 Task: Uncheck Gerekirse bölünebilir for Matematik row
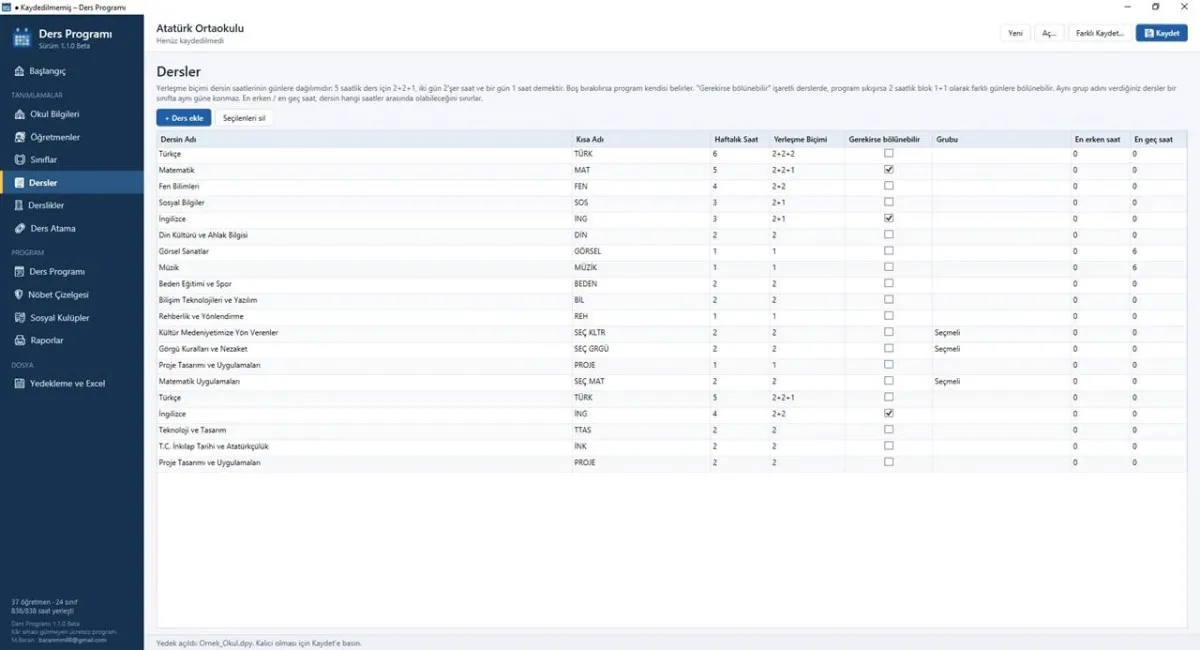pos(888,170)
